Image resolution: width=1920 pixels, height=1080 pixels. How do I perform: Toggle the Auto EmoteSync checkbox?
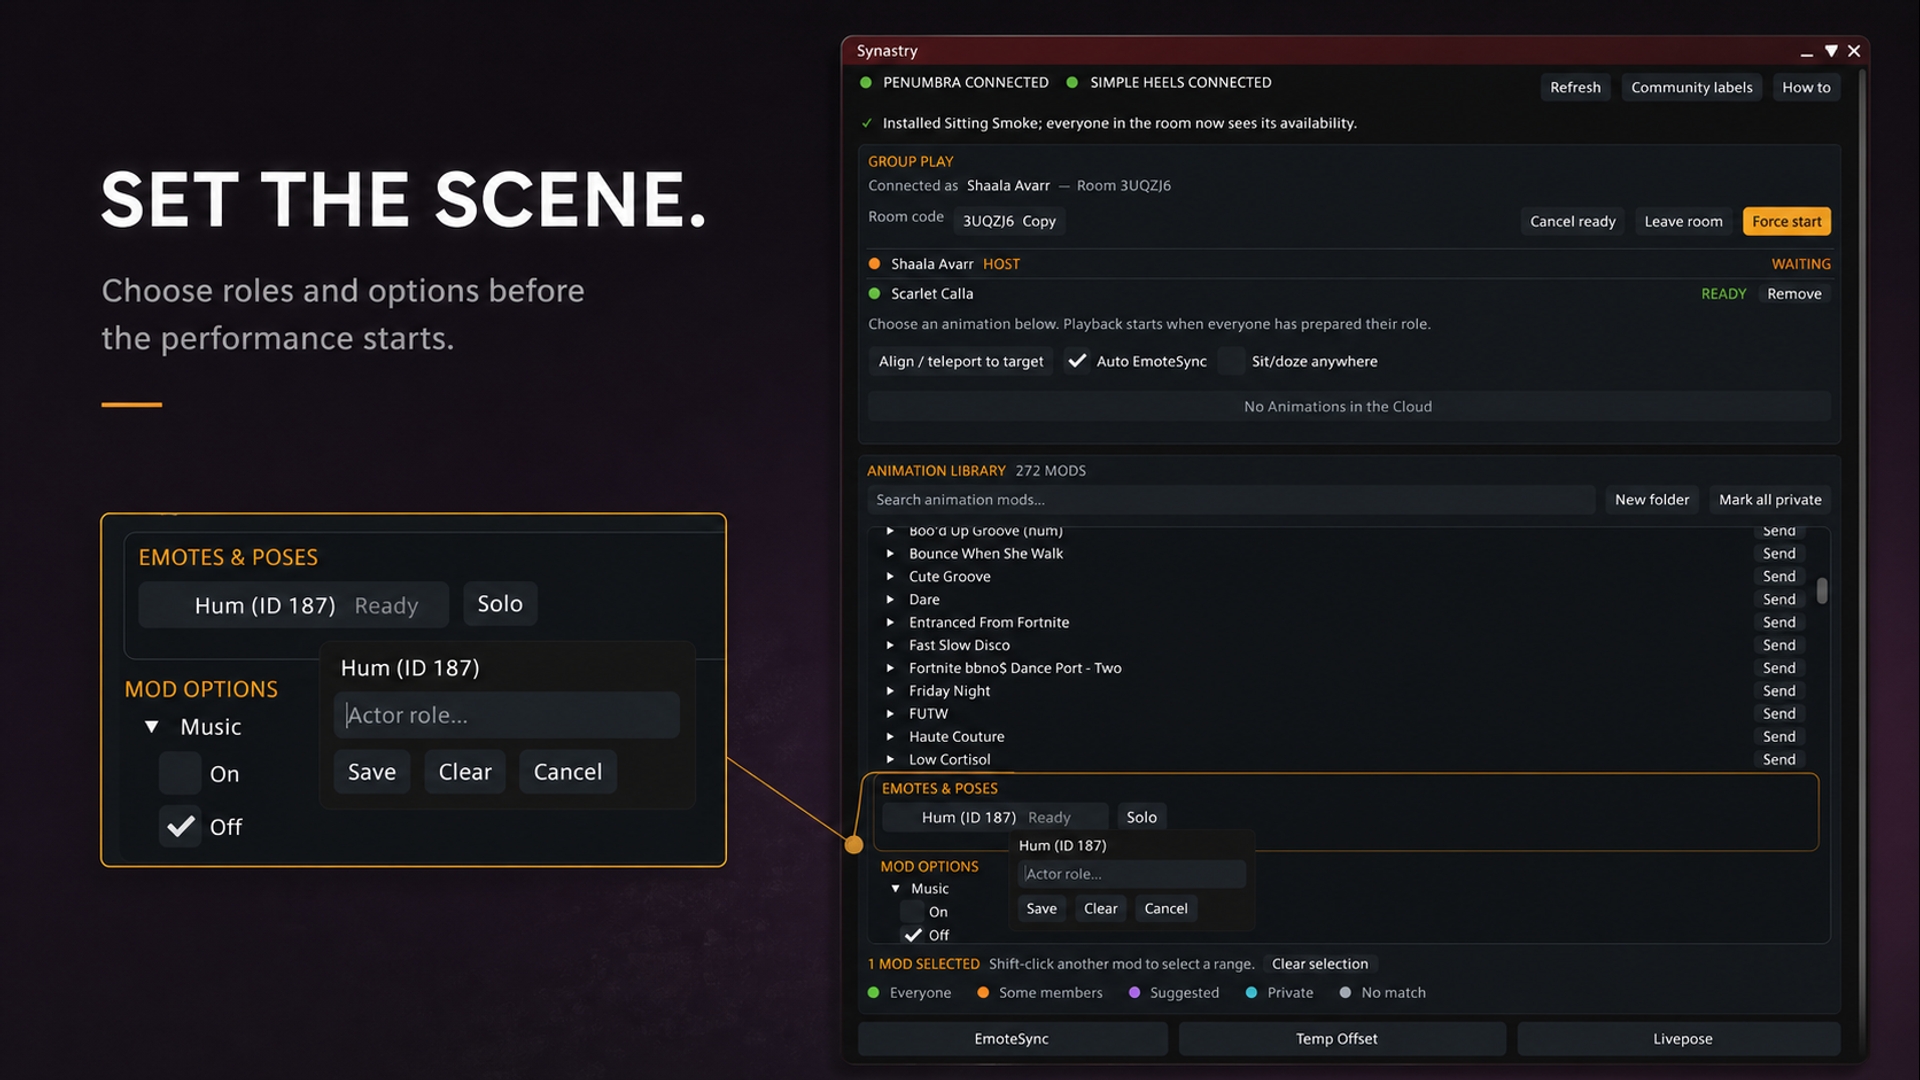(1077, 361)
